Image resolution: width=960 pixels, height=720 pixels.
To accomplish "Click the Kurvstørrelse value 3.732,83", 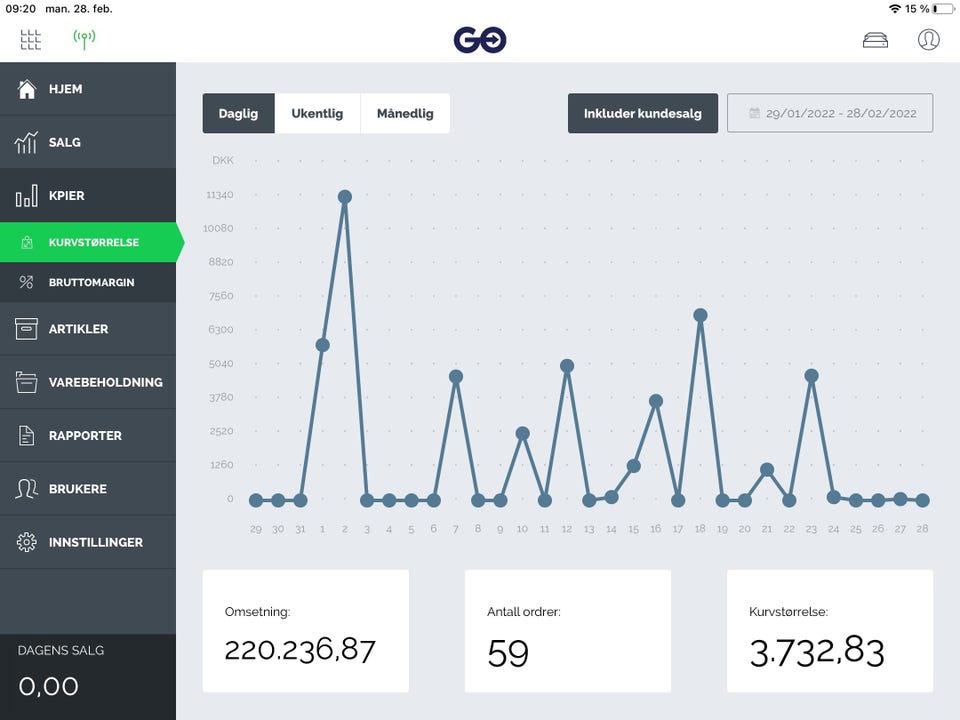I will pyautogui.click(x=817, y=652).
